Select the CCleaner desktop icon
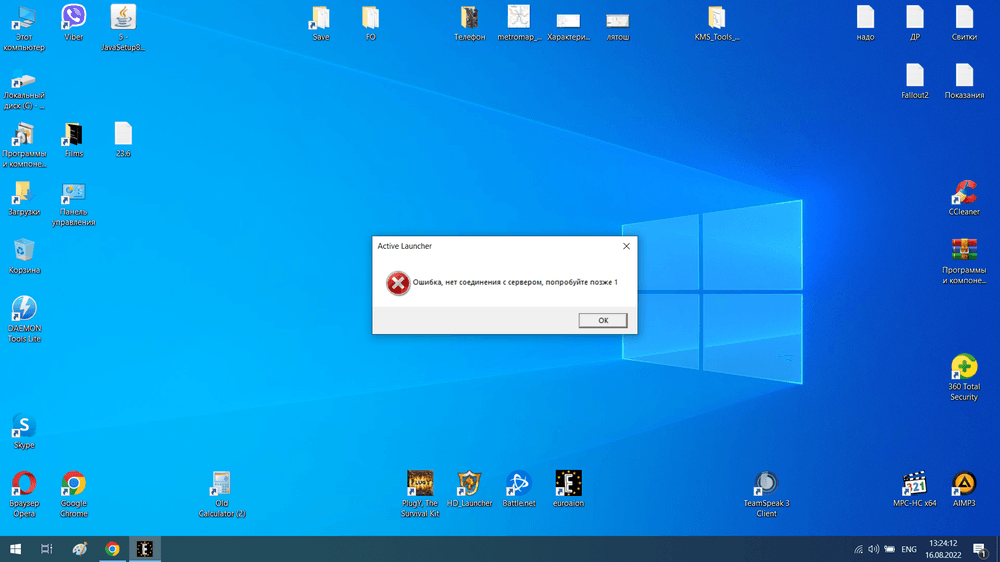 point(964,193)
